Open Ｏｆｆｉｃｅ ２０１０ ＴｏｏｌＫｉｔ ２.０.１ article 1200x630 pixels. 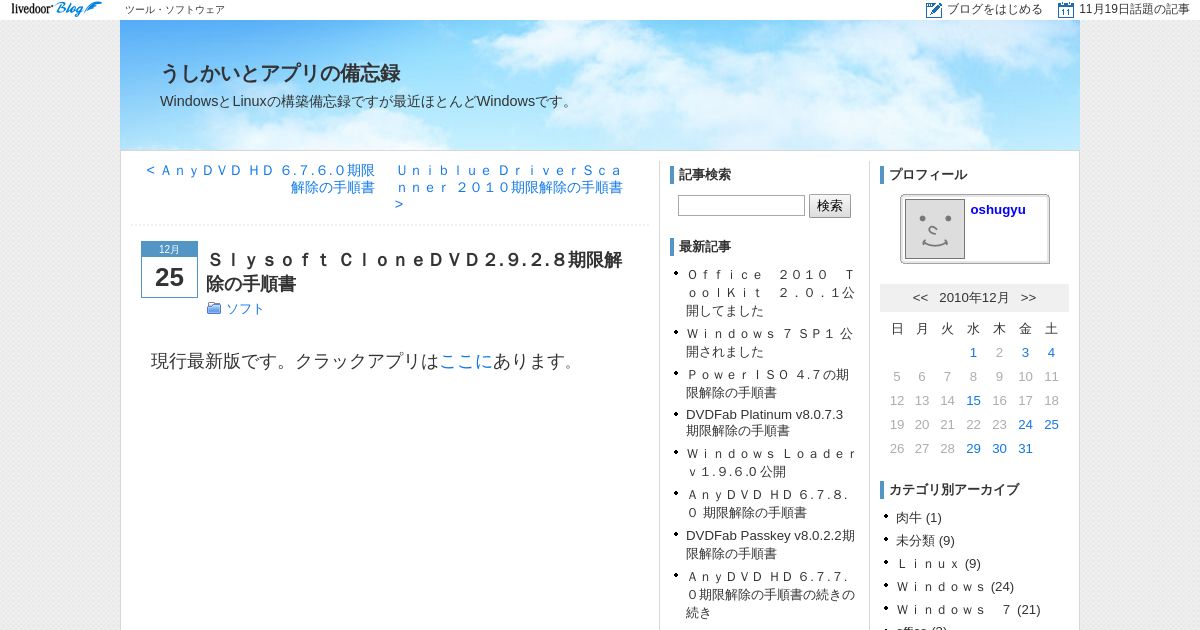tap(770, 292)
